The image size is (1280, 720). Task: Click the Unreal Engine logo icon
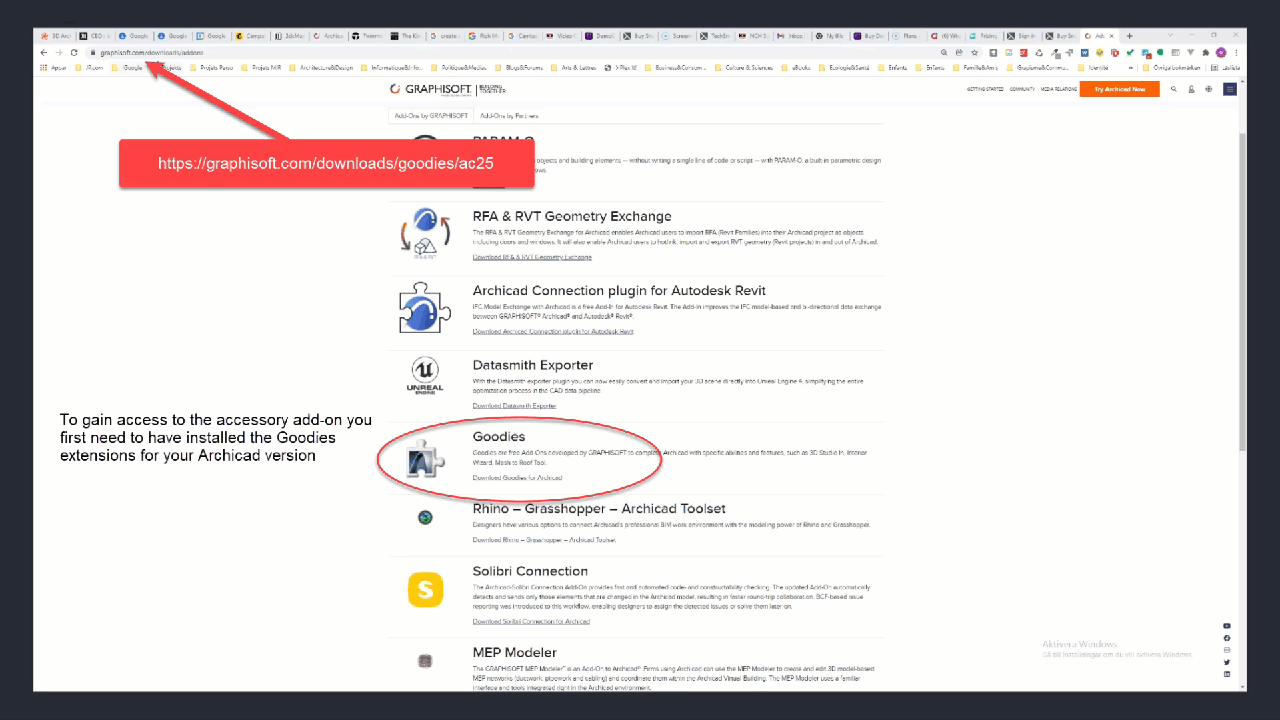(425, 376)
